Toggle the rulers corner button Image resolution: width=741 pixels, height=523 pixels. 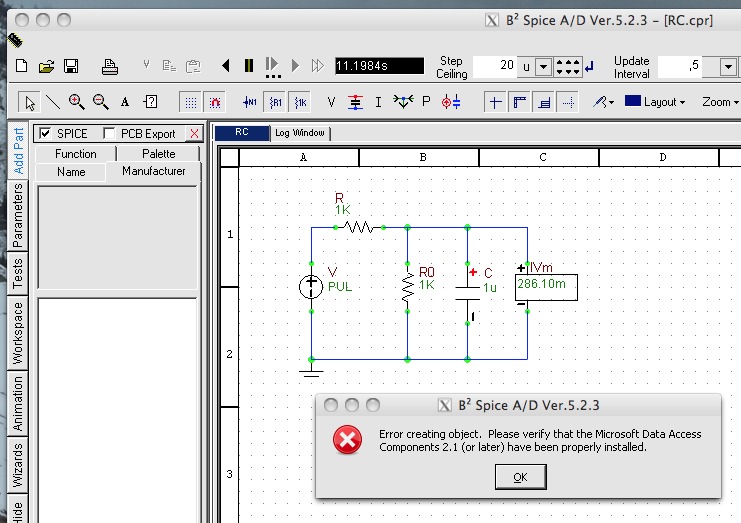pyautogui.click(x=520, y=102)
